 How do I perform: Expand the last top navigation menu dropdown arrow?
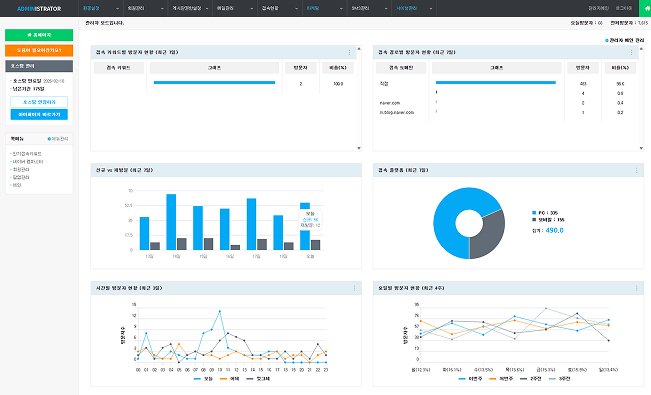[x=431, y=8]
